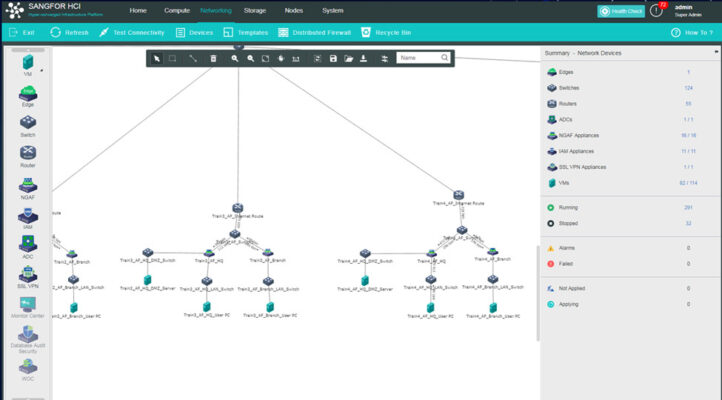Click the download export icon
Image resolution: width=722 pixels, height=400 pixels.
pos(363,58)
